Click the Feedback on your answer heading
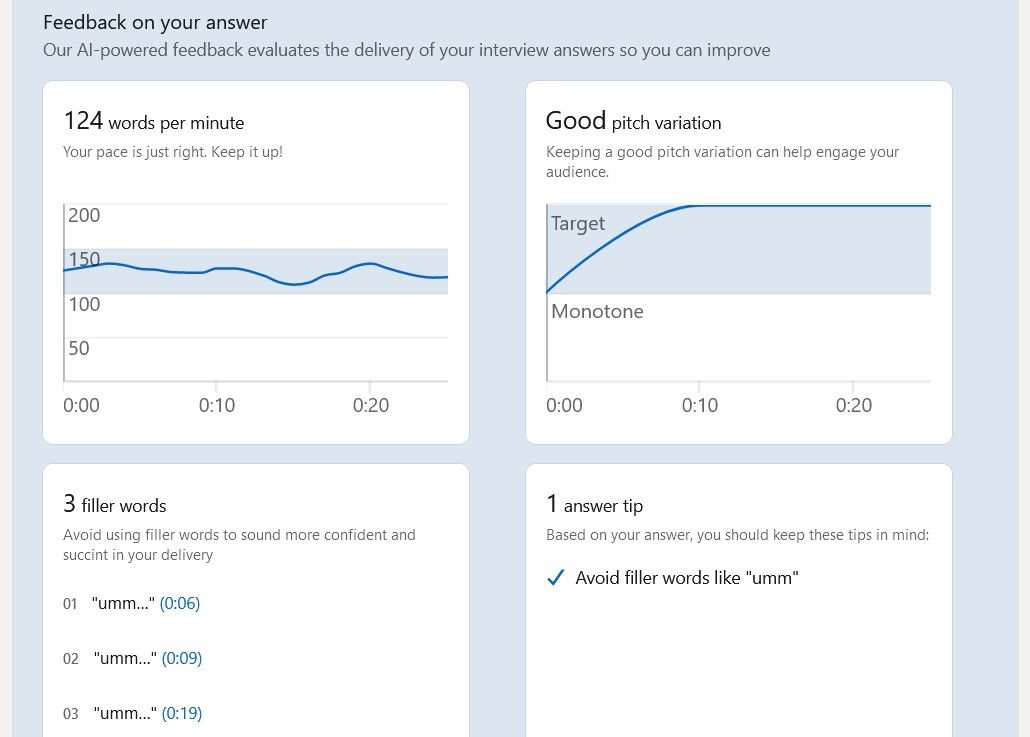1030x737 pixels. tap(155, 22)
